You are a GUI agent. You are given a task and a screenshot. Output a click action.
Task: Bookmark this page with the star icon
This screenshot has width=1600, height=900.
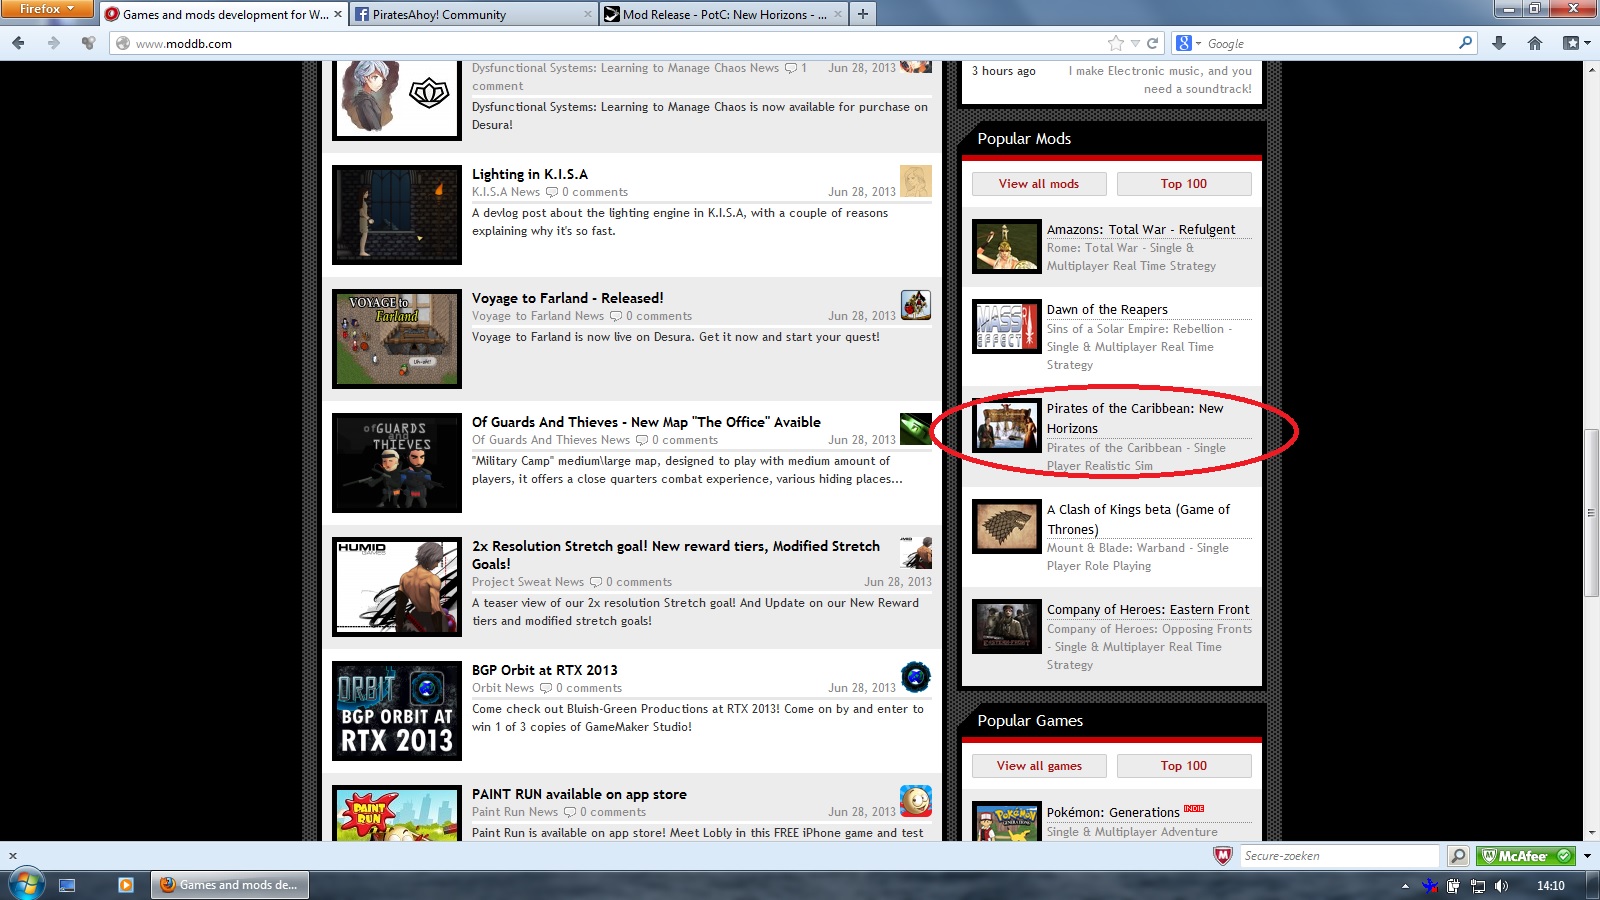pos(1116,43)
